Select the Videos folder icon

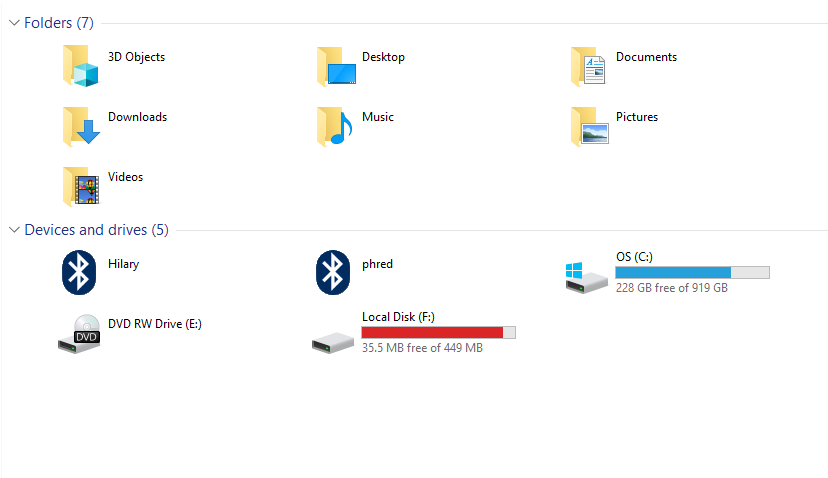(x=81, y=186)
